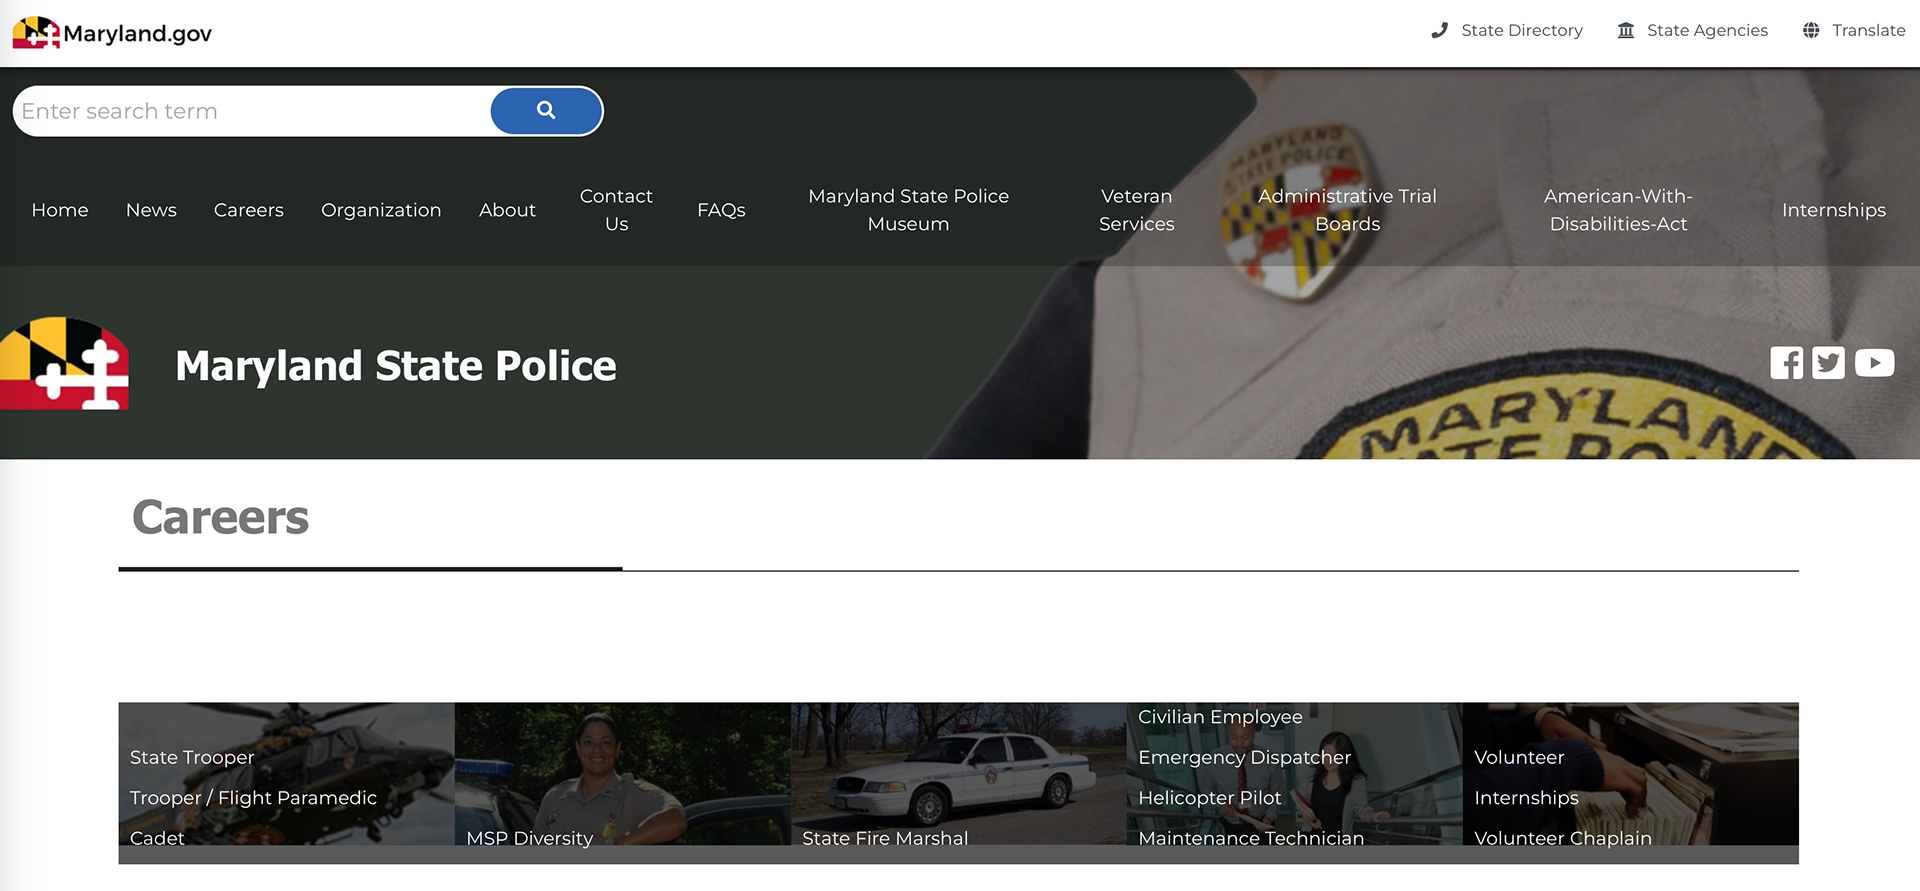Screen dimensions: 1920x891
Task: Click the Maryland flag shield logo
Action: tap(64, 363)
